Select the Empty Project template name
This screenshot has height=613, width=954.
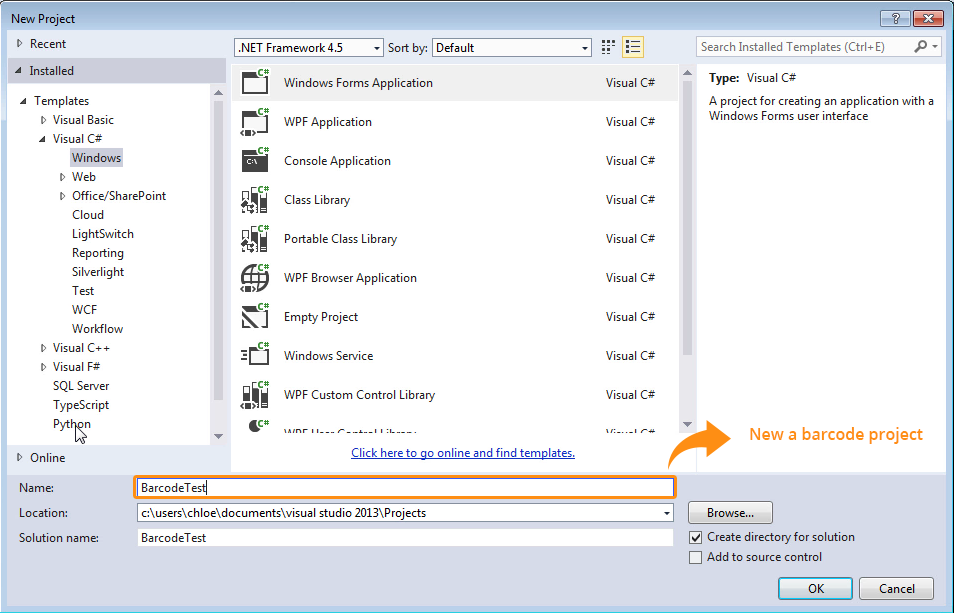click(321, 317)
